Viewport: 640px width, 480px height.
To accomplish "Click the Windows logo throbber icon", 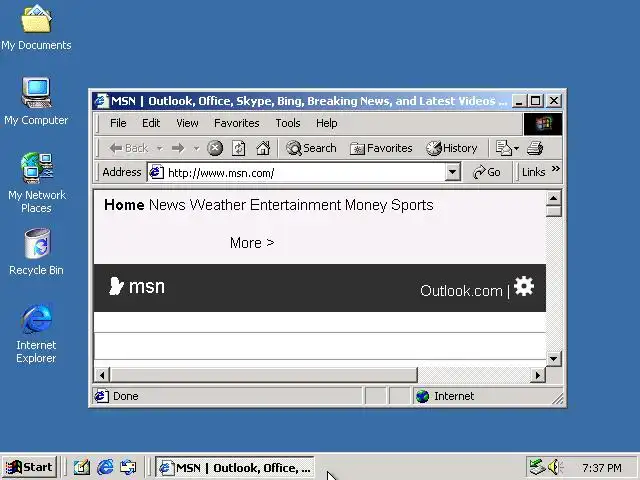I will click(543, 124).
